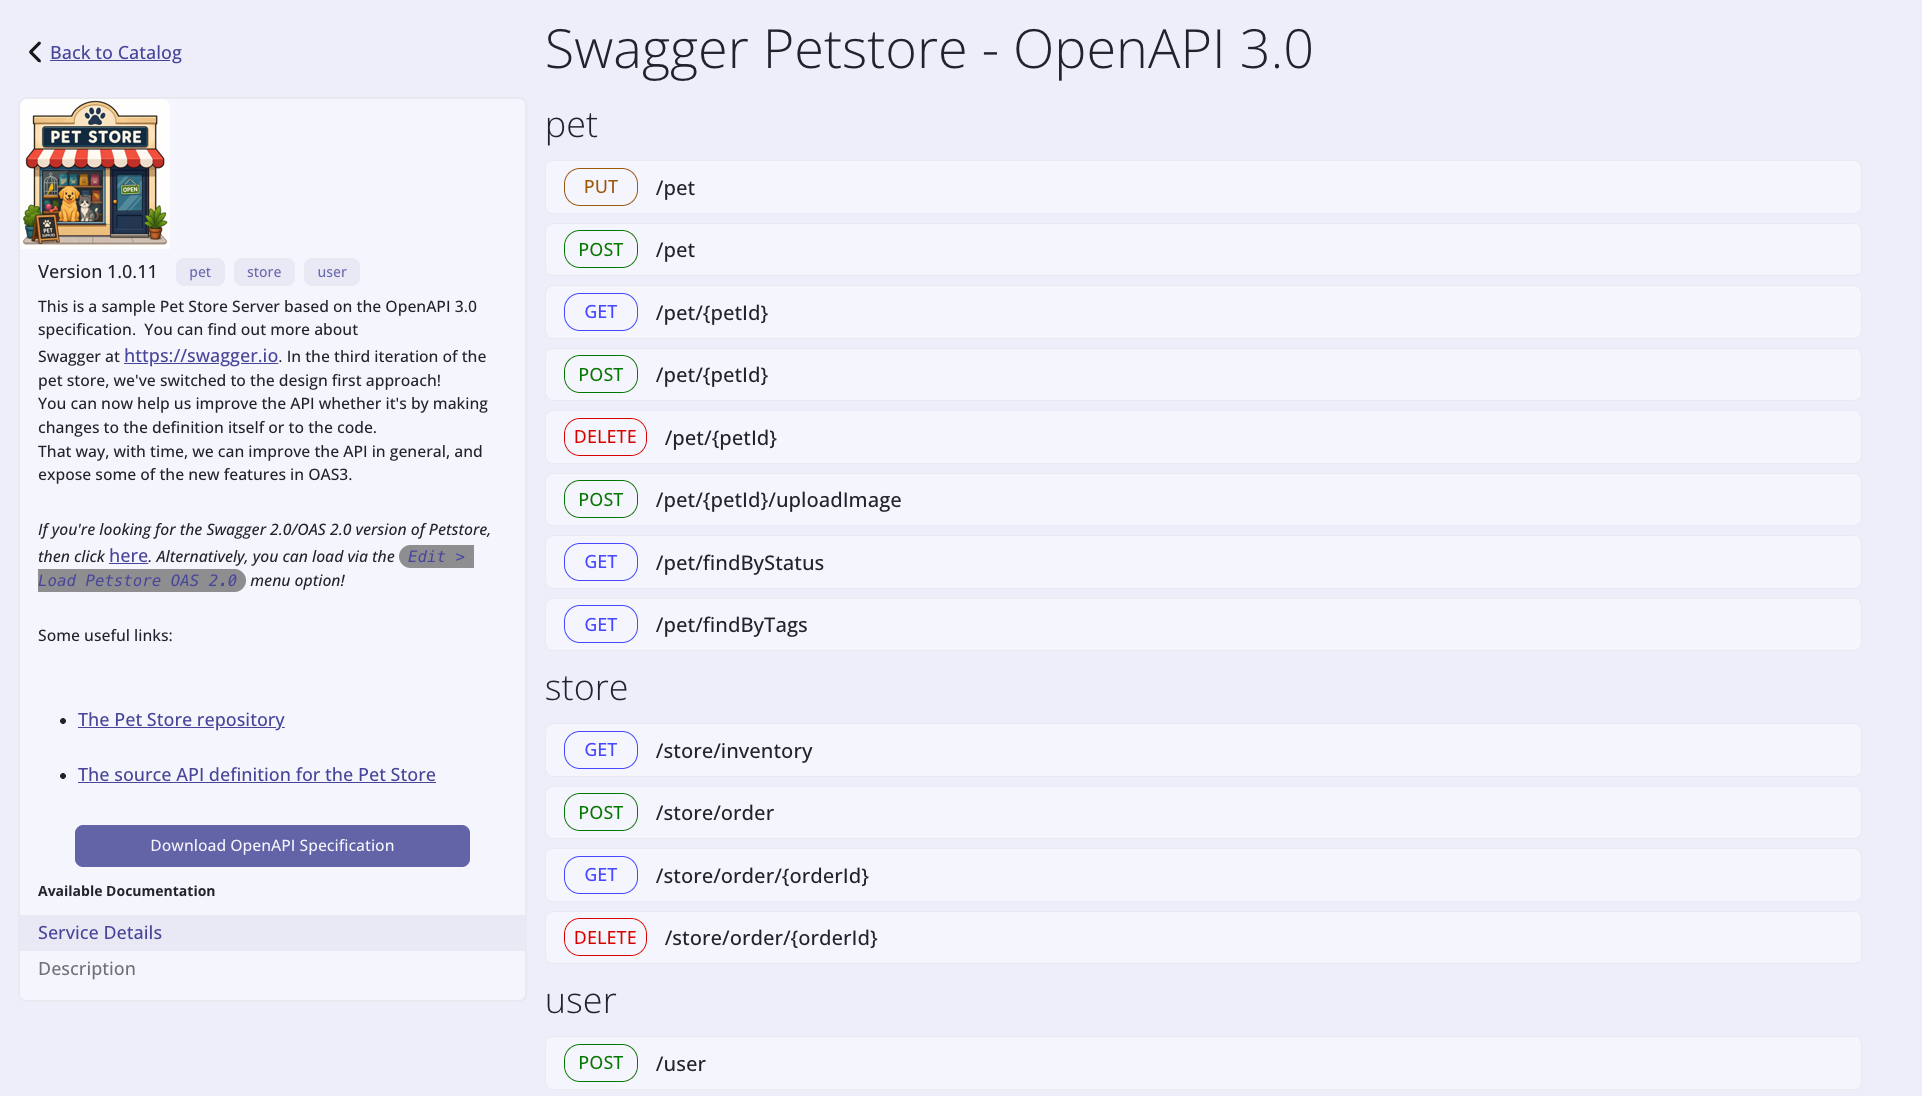
Task: Click the back chevron arrow icon
Action: (35, 52)
